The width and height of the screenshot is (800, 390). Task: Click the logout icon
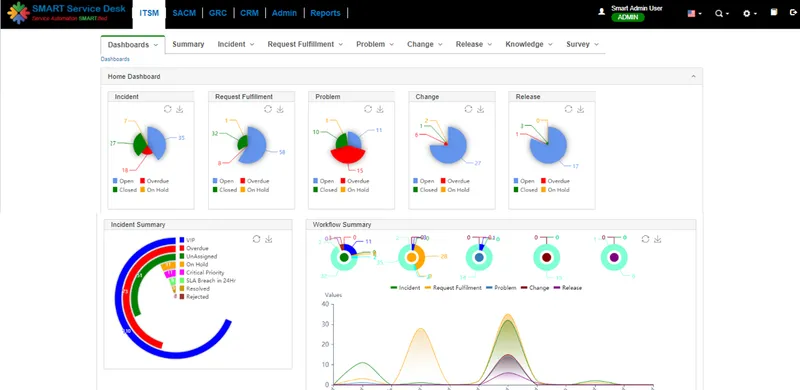(x=793, y=12)
